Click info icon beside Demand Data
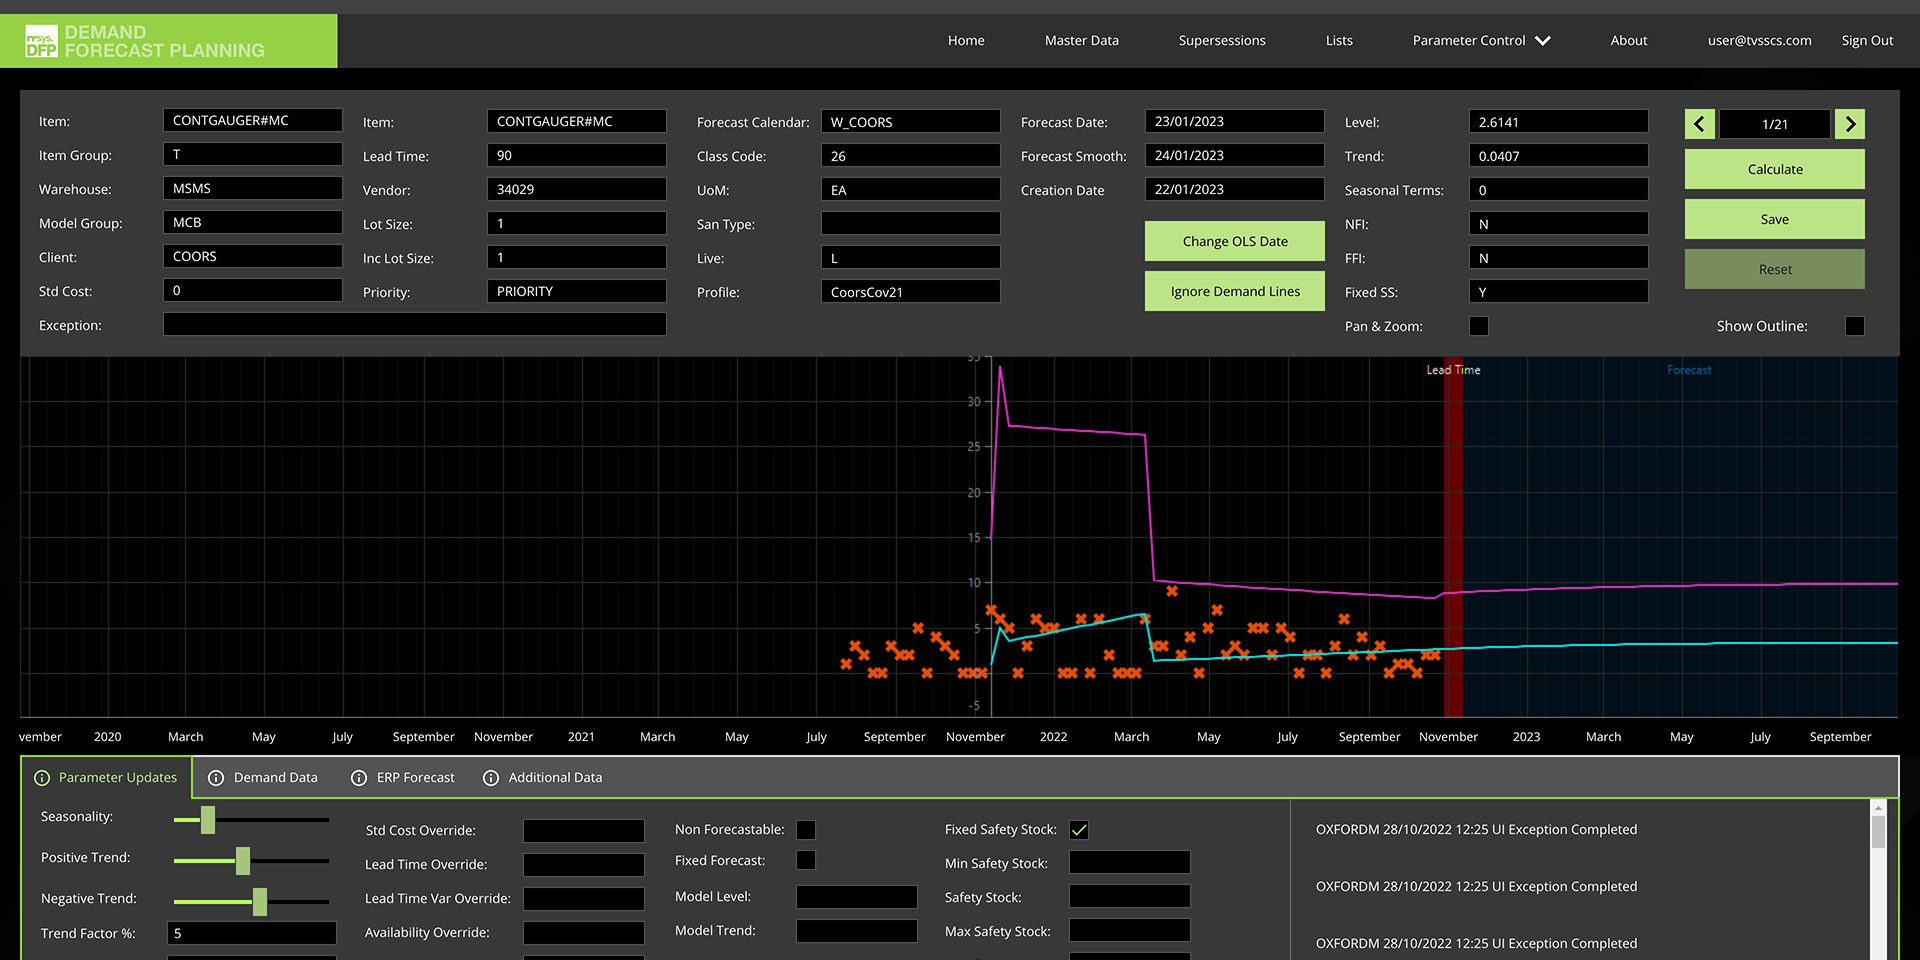This screenshot has height=960, width=1920. 216,778
